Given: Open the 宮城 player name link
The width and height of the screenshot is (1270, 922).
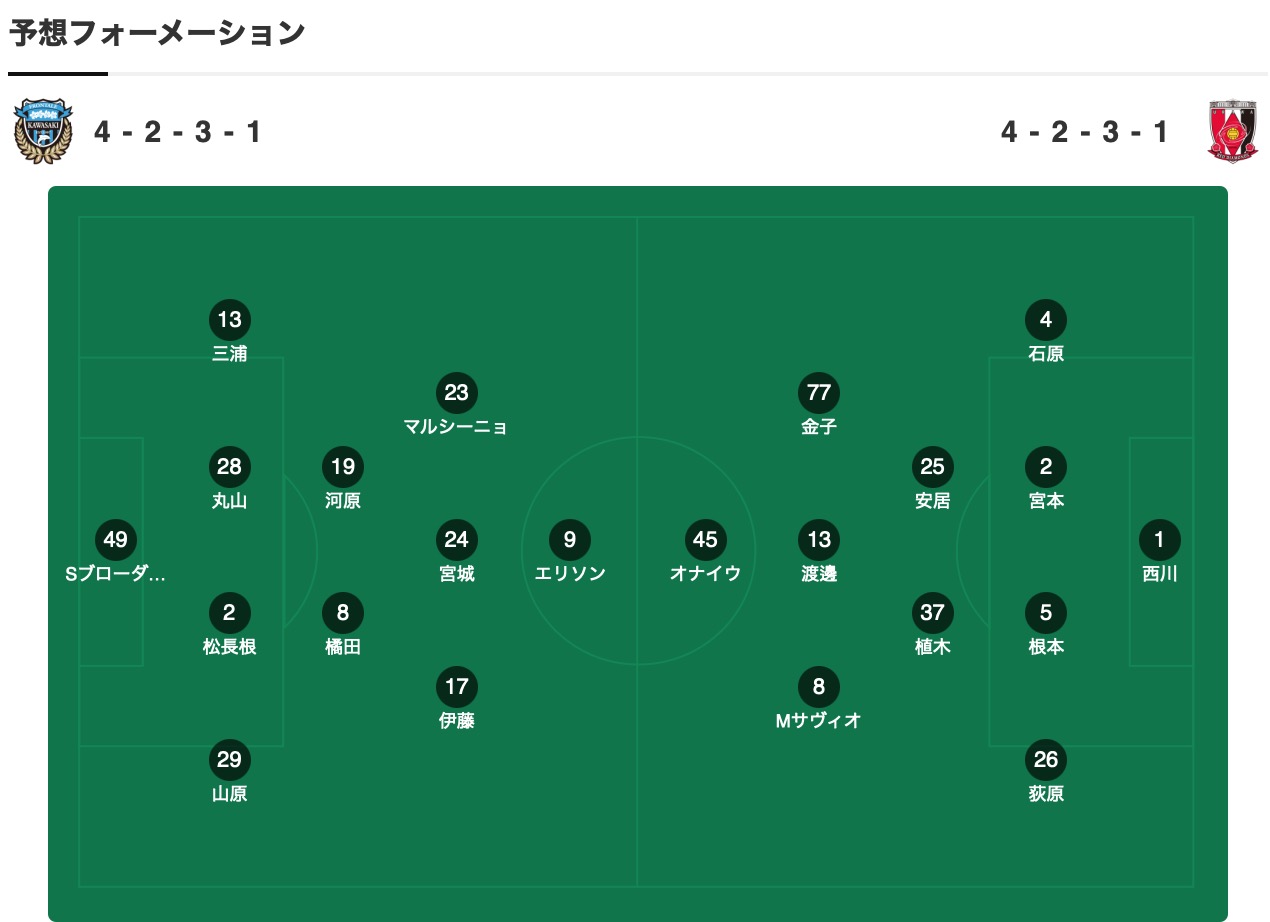Looking at the screenshot, I should [x=456, y=574].
